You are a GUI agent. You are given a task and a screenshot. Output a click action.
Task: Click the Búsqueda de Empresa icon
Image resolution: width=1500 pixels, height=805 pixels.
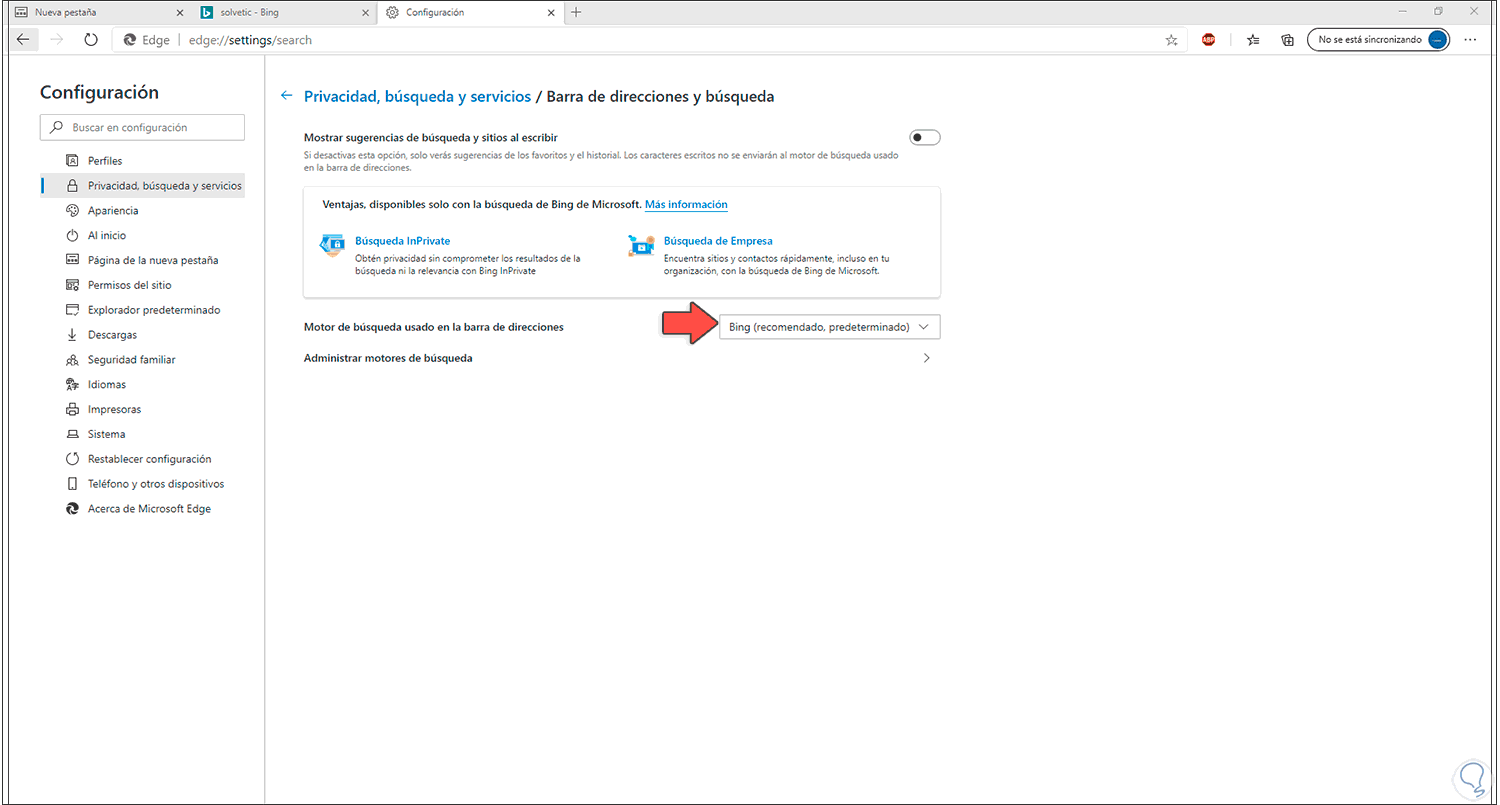(x=641, y=246)
